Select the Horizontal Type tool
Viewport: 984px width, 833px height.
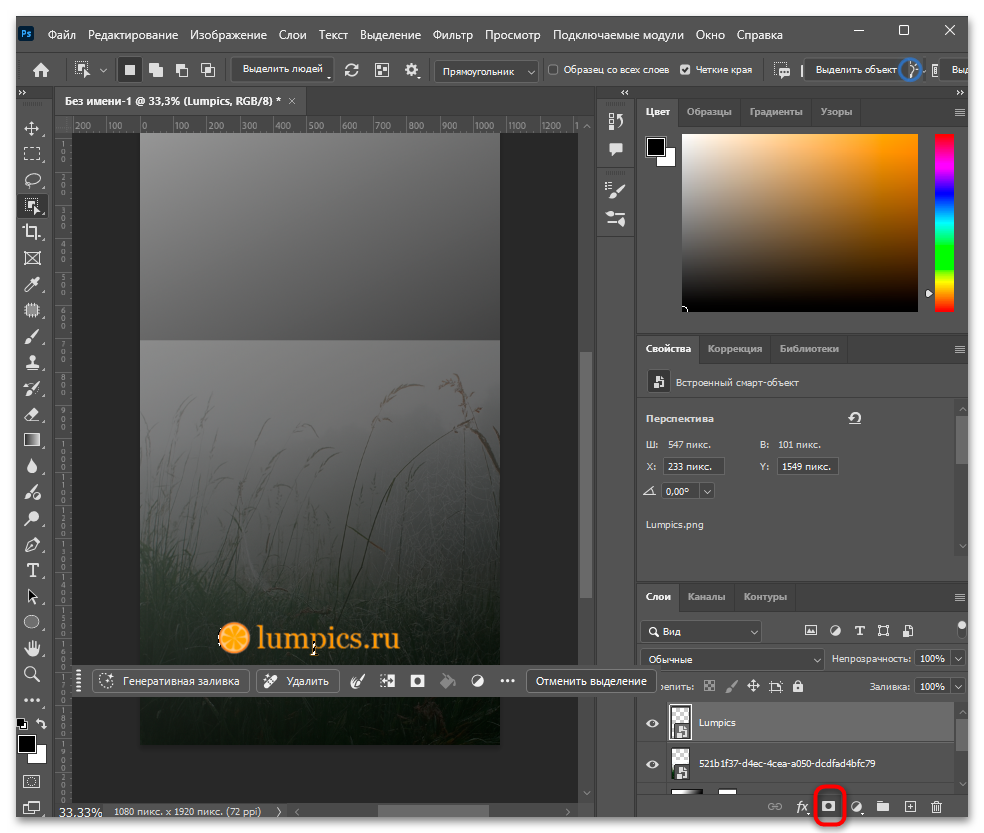[x=32, y=571]
